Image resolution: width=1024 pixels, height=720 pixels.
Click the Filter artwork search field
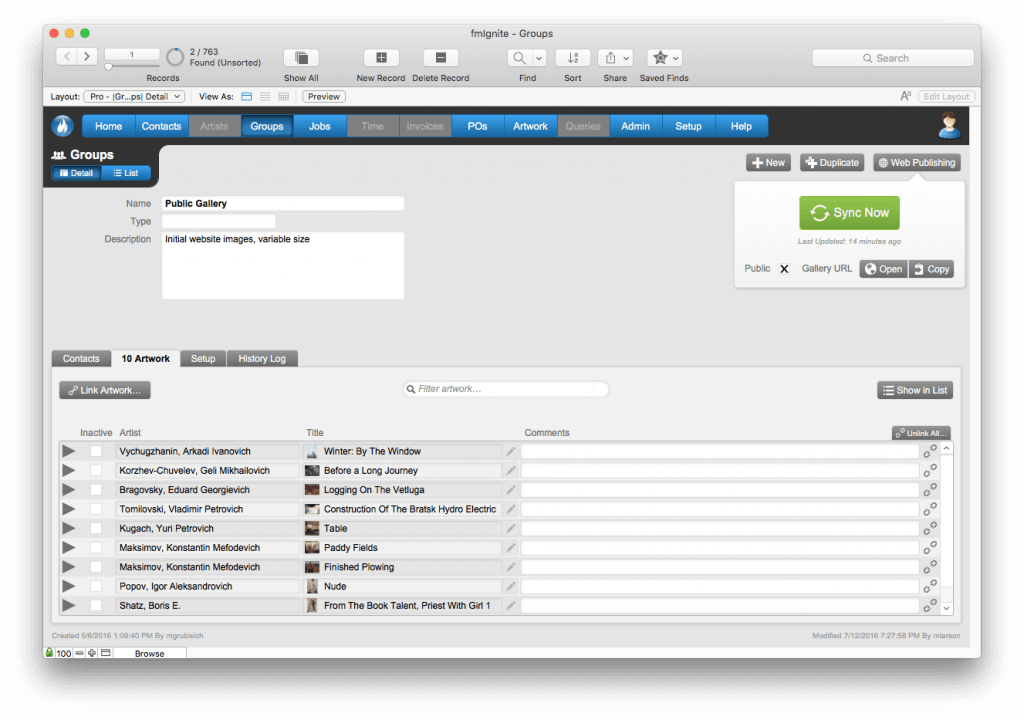(505, 389)
